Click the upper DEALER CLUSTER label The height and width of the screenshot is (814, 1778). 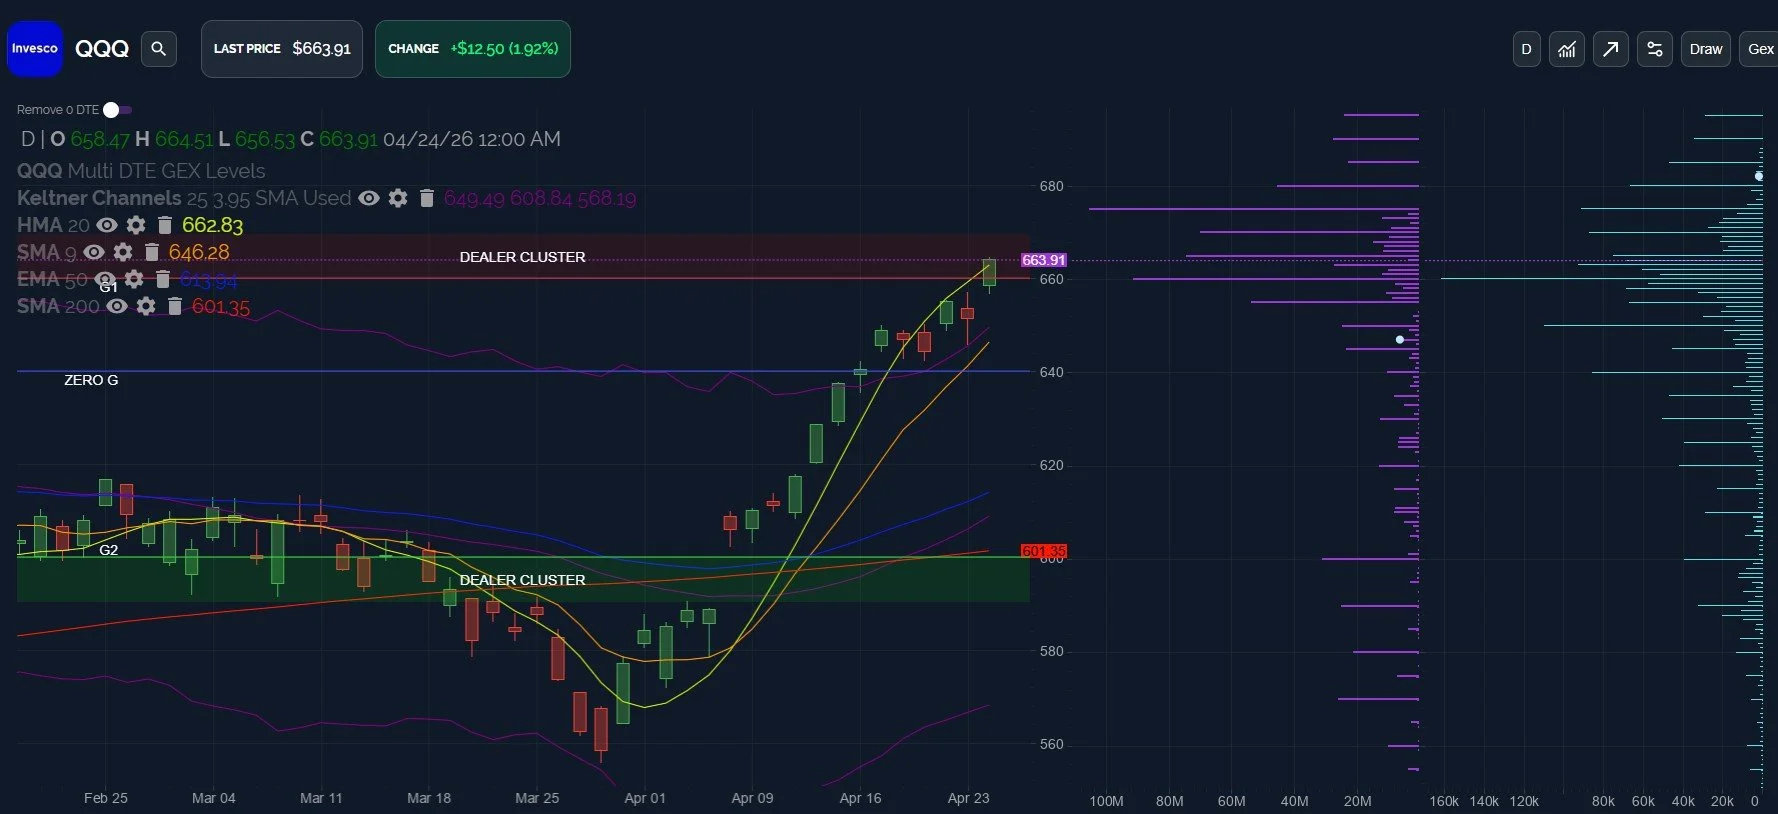(522, 257)
